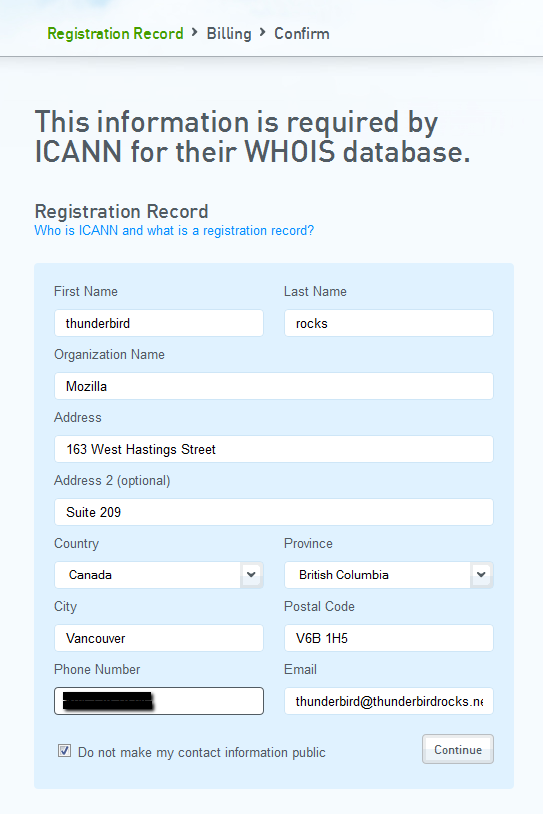Viewport: 543px width, 814px height.
Task: Uncheck 'Do not make my contact information public'
Action: click(64, 751)
